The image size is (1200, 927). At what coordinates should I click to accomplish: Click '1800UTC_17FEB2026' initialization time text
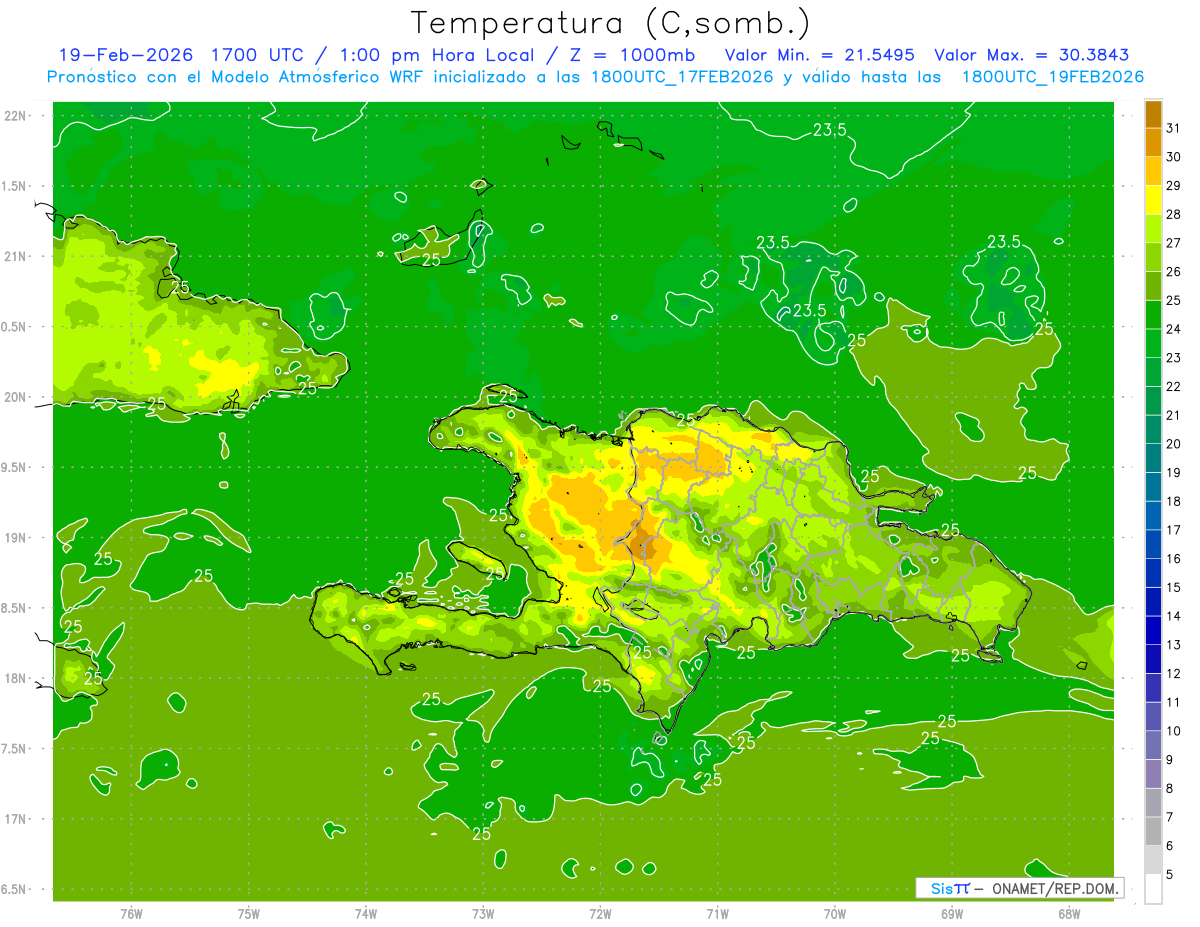coord(684,77)
